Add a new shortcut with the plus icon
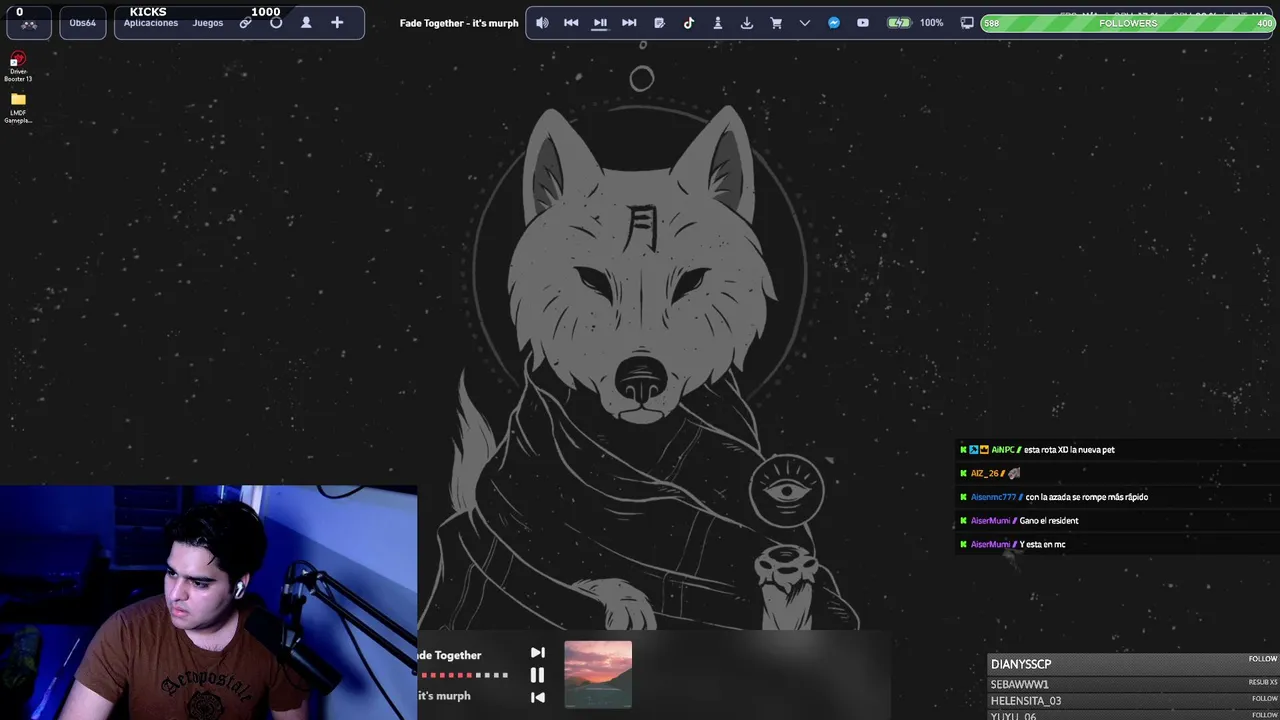The width and height of the screenshot is (1280, 720). pos(337,23)
